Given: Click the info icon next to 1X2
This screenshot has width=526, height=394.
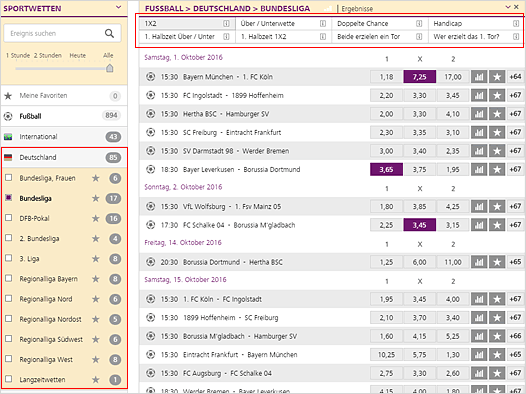Looking at the screenshot, I should [226, 23].
